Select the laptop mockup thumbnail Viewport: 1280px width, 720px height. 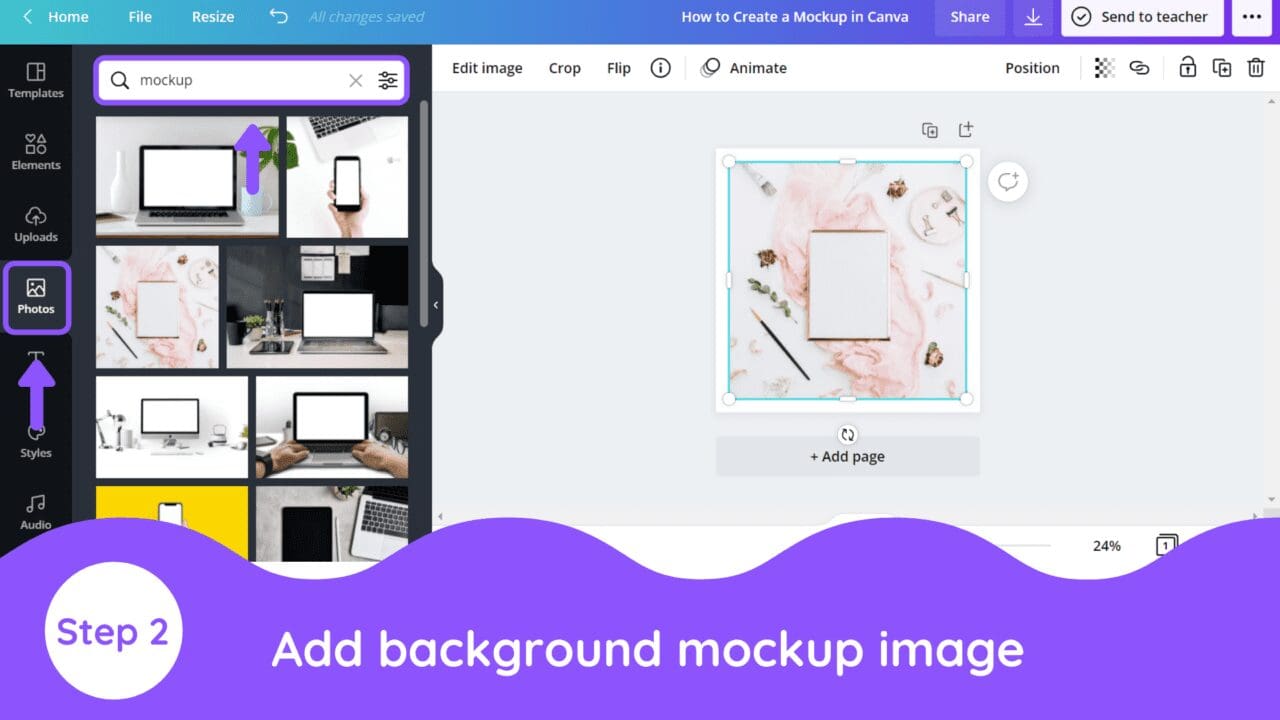pyautogui.click(x=186, y=176)
